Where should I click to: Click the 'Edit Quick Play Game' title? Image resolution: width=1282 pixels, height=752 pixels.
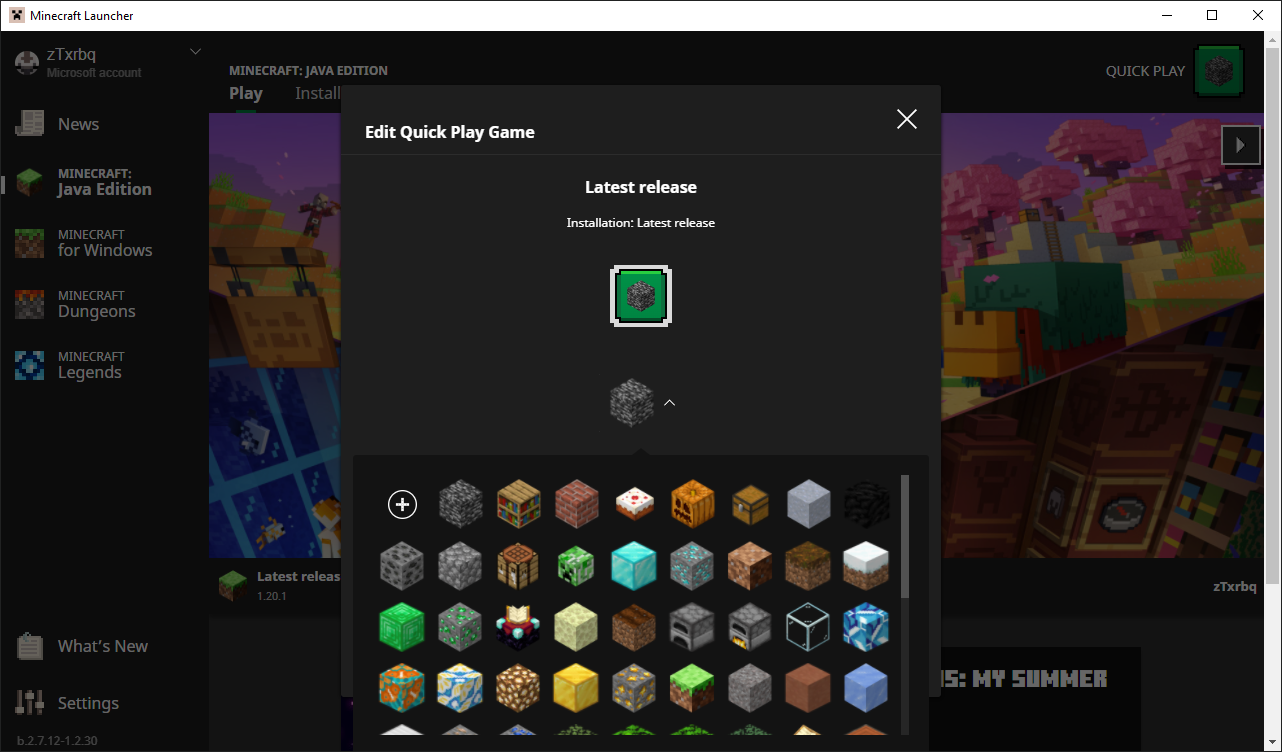coord(450,132)
